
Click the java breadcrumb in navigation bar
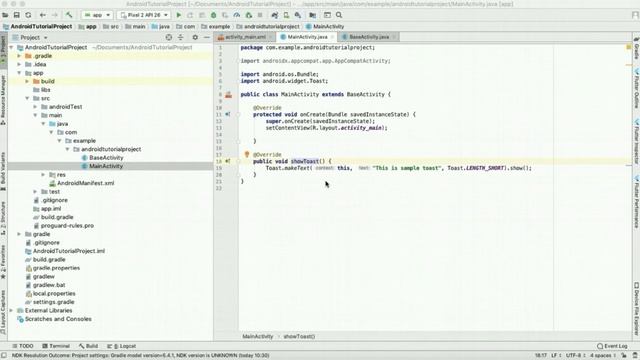point(160,27)
